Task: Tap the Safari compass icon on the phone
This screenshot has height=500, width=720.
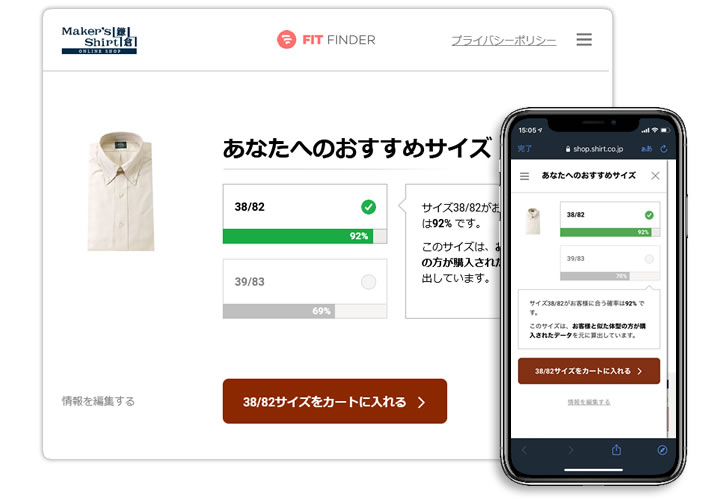Action: (x=662, y=450)
